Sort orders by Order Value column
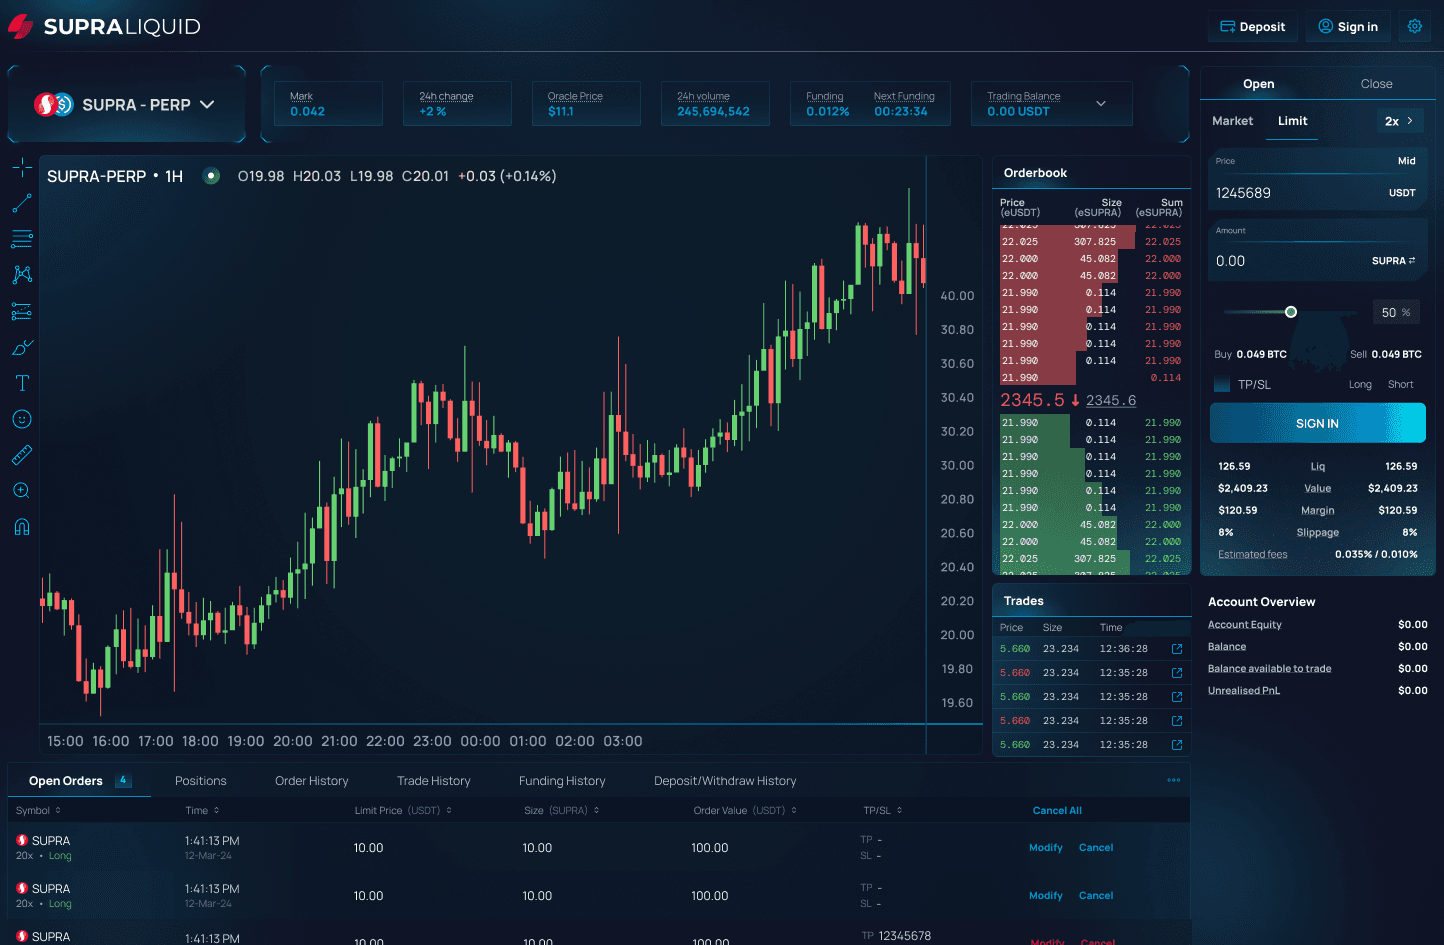Screen dimensions: 1444x945 pyautogui.click(x=745, y=811)
